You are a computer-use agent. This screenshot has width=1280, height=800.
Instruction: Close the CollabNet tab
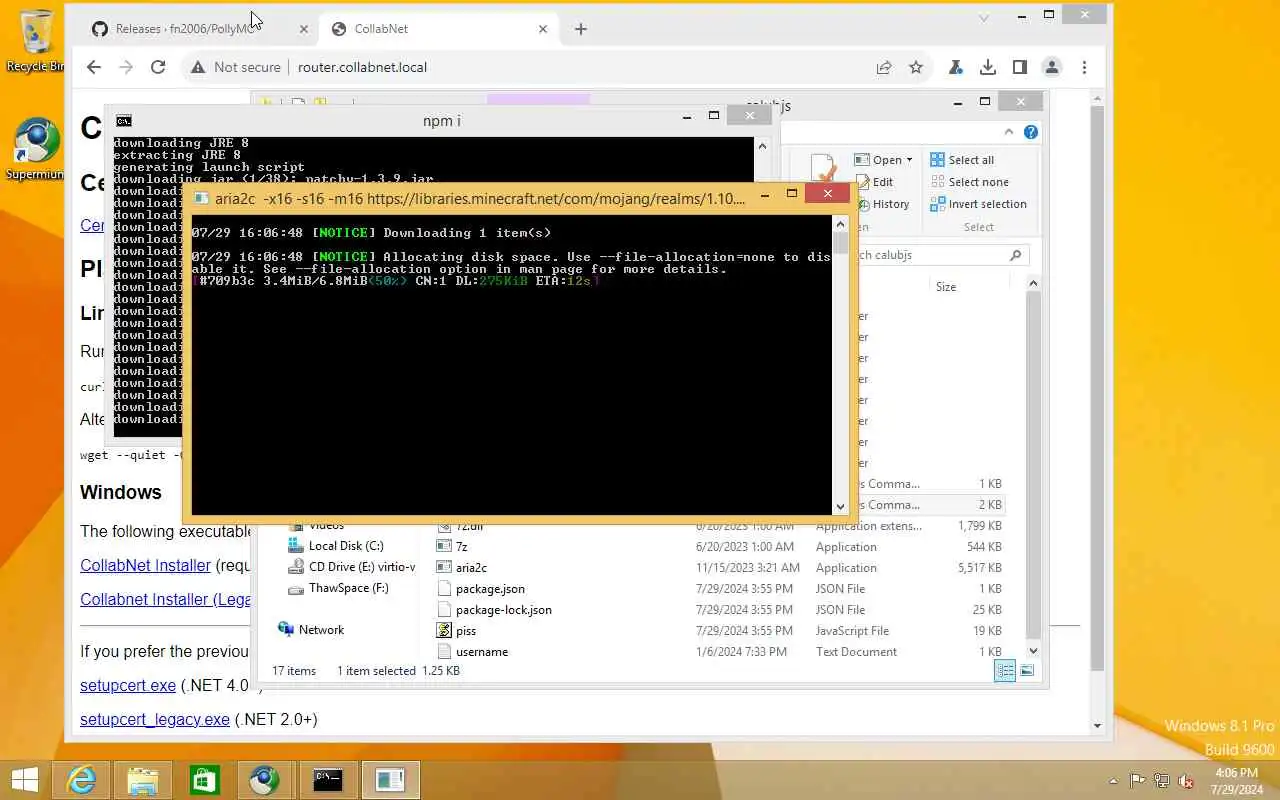coord(543,29)
